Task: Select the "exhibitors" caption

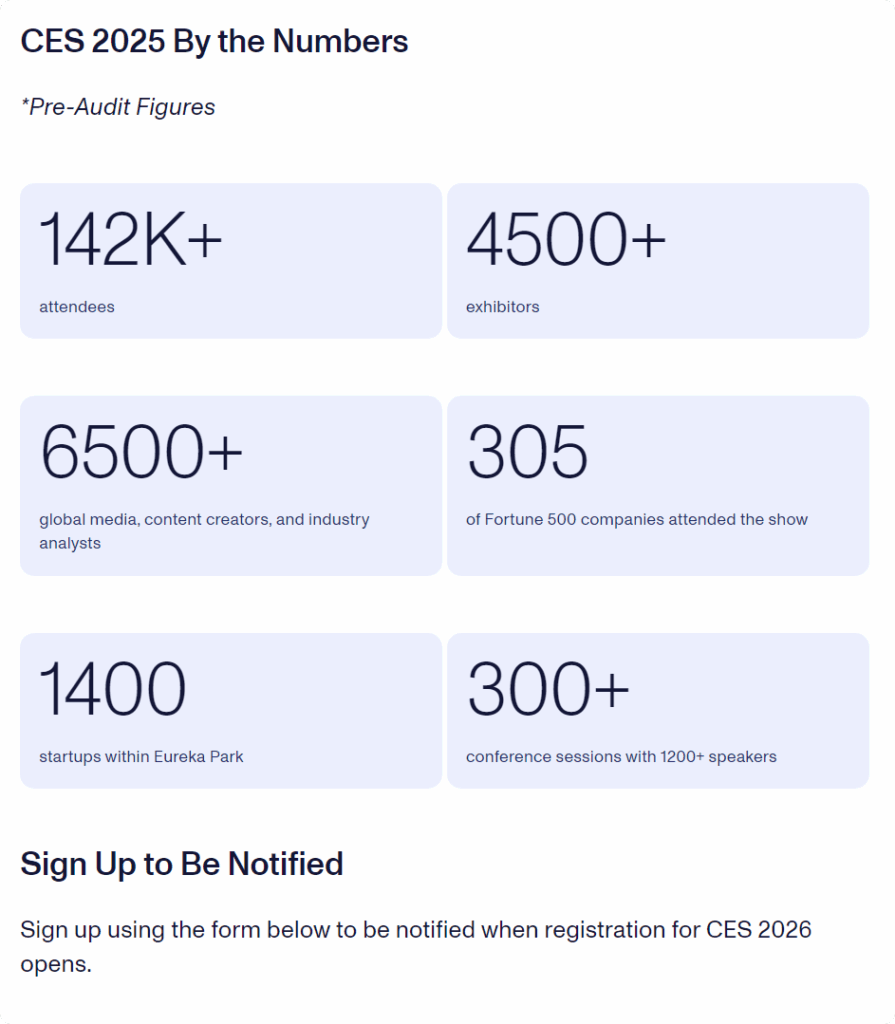Action: pyautogui.click(x=502, y=307)
